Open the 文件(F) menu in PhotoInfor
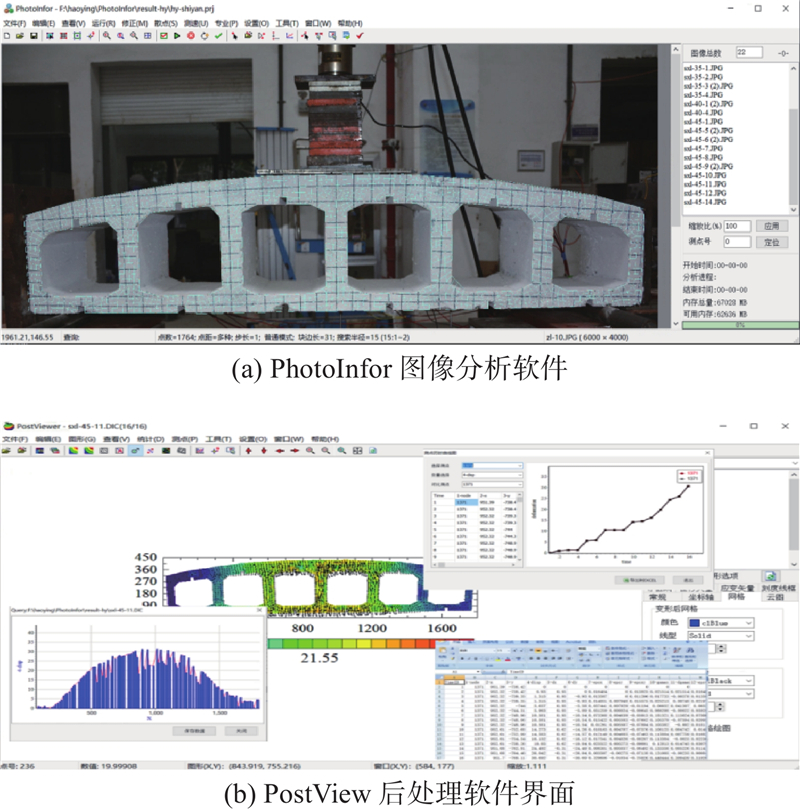Viewport: 800px width, 811px height. (x=14, y=23)
